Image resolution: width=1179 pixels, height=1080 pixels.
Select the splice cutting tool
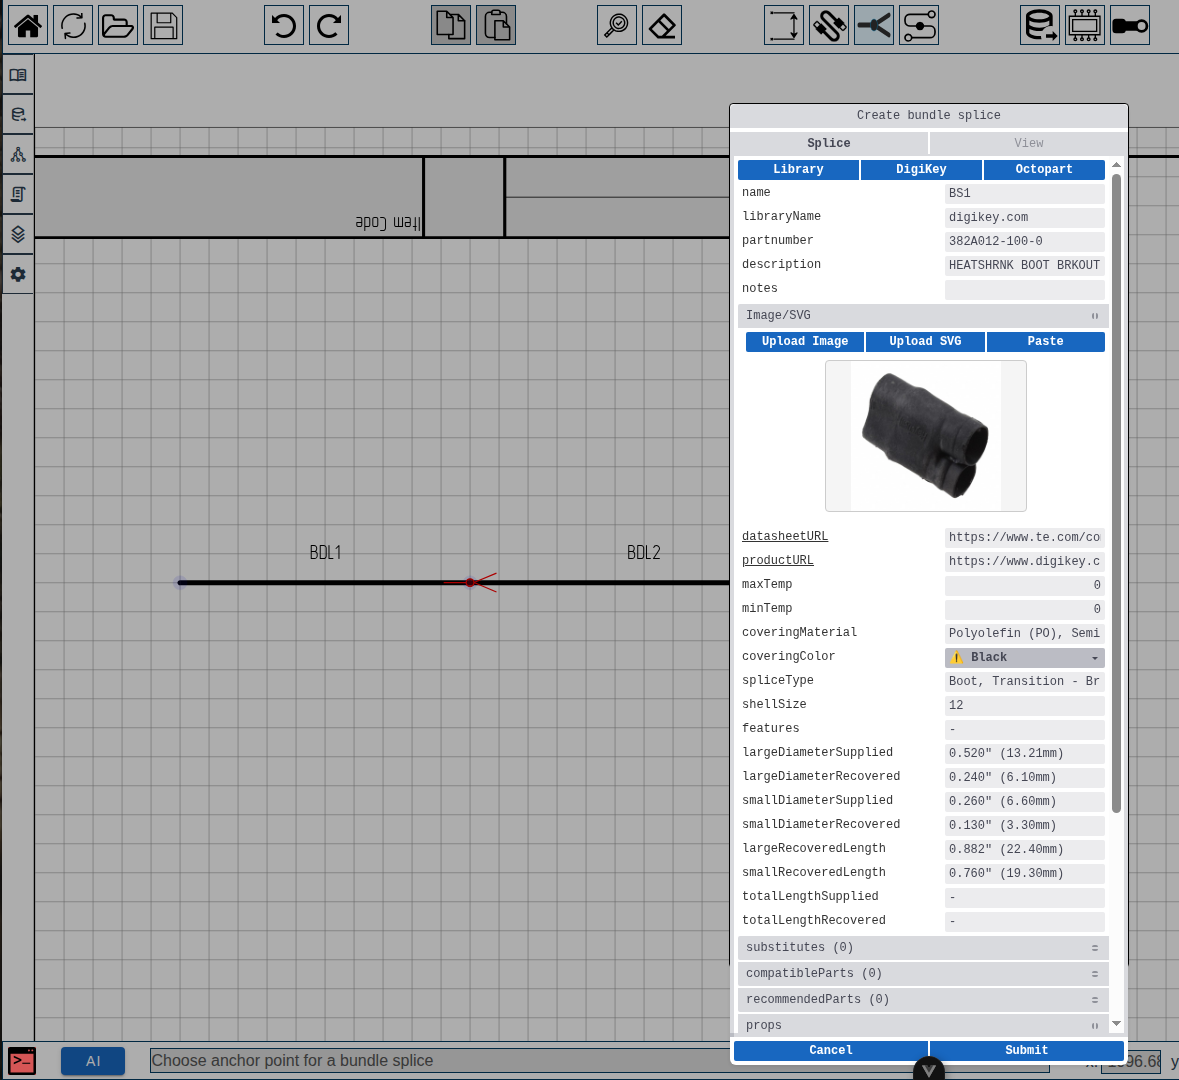point(873,25)
